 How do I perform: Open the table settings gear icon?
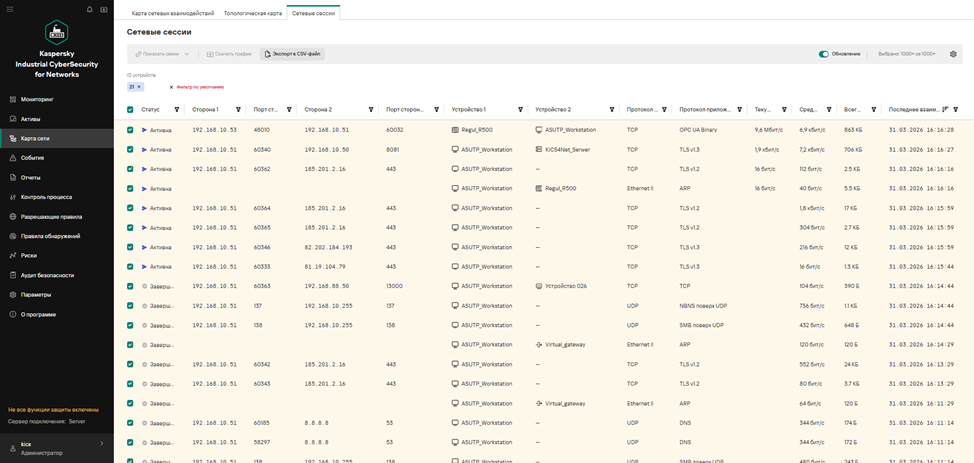coord(953,54)
